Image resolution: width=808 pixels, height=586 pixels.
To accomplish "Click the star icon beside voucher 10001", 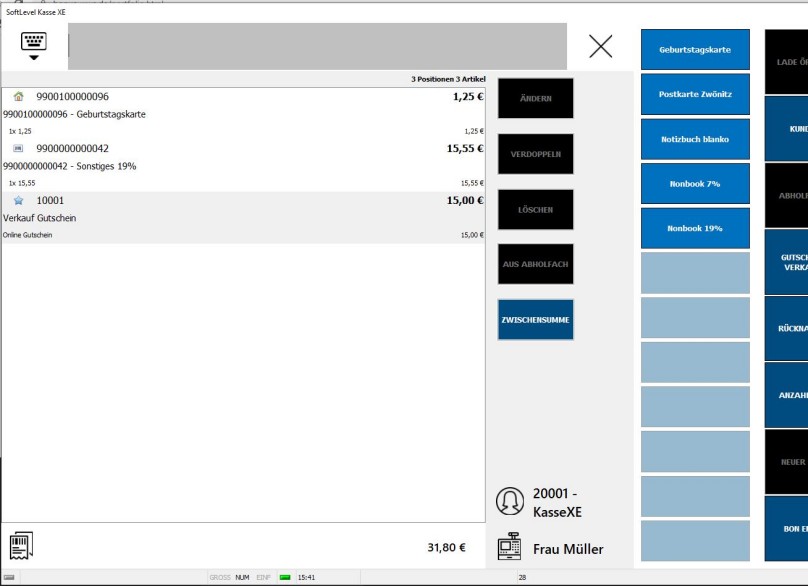I will point(19,201).
